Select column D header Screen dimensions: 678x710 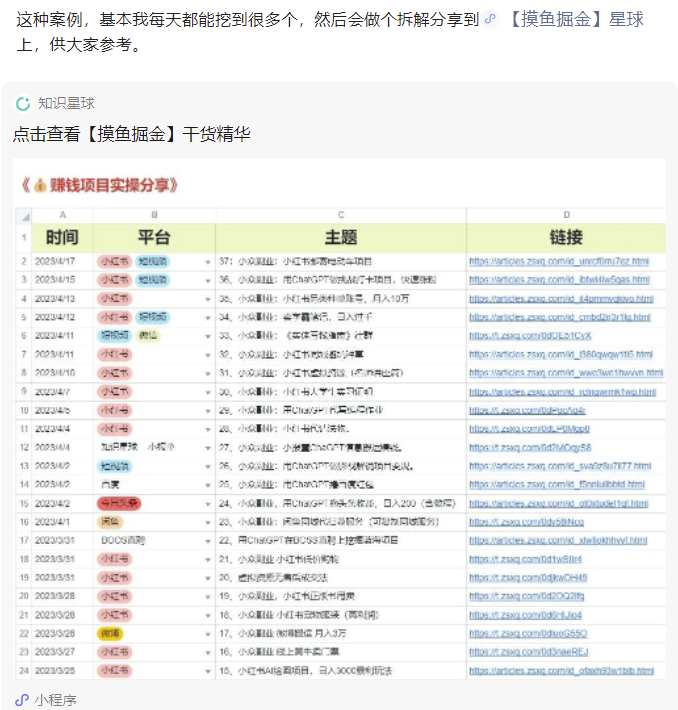pos(566,215)
